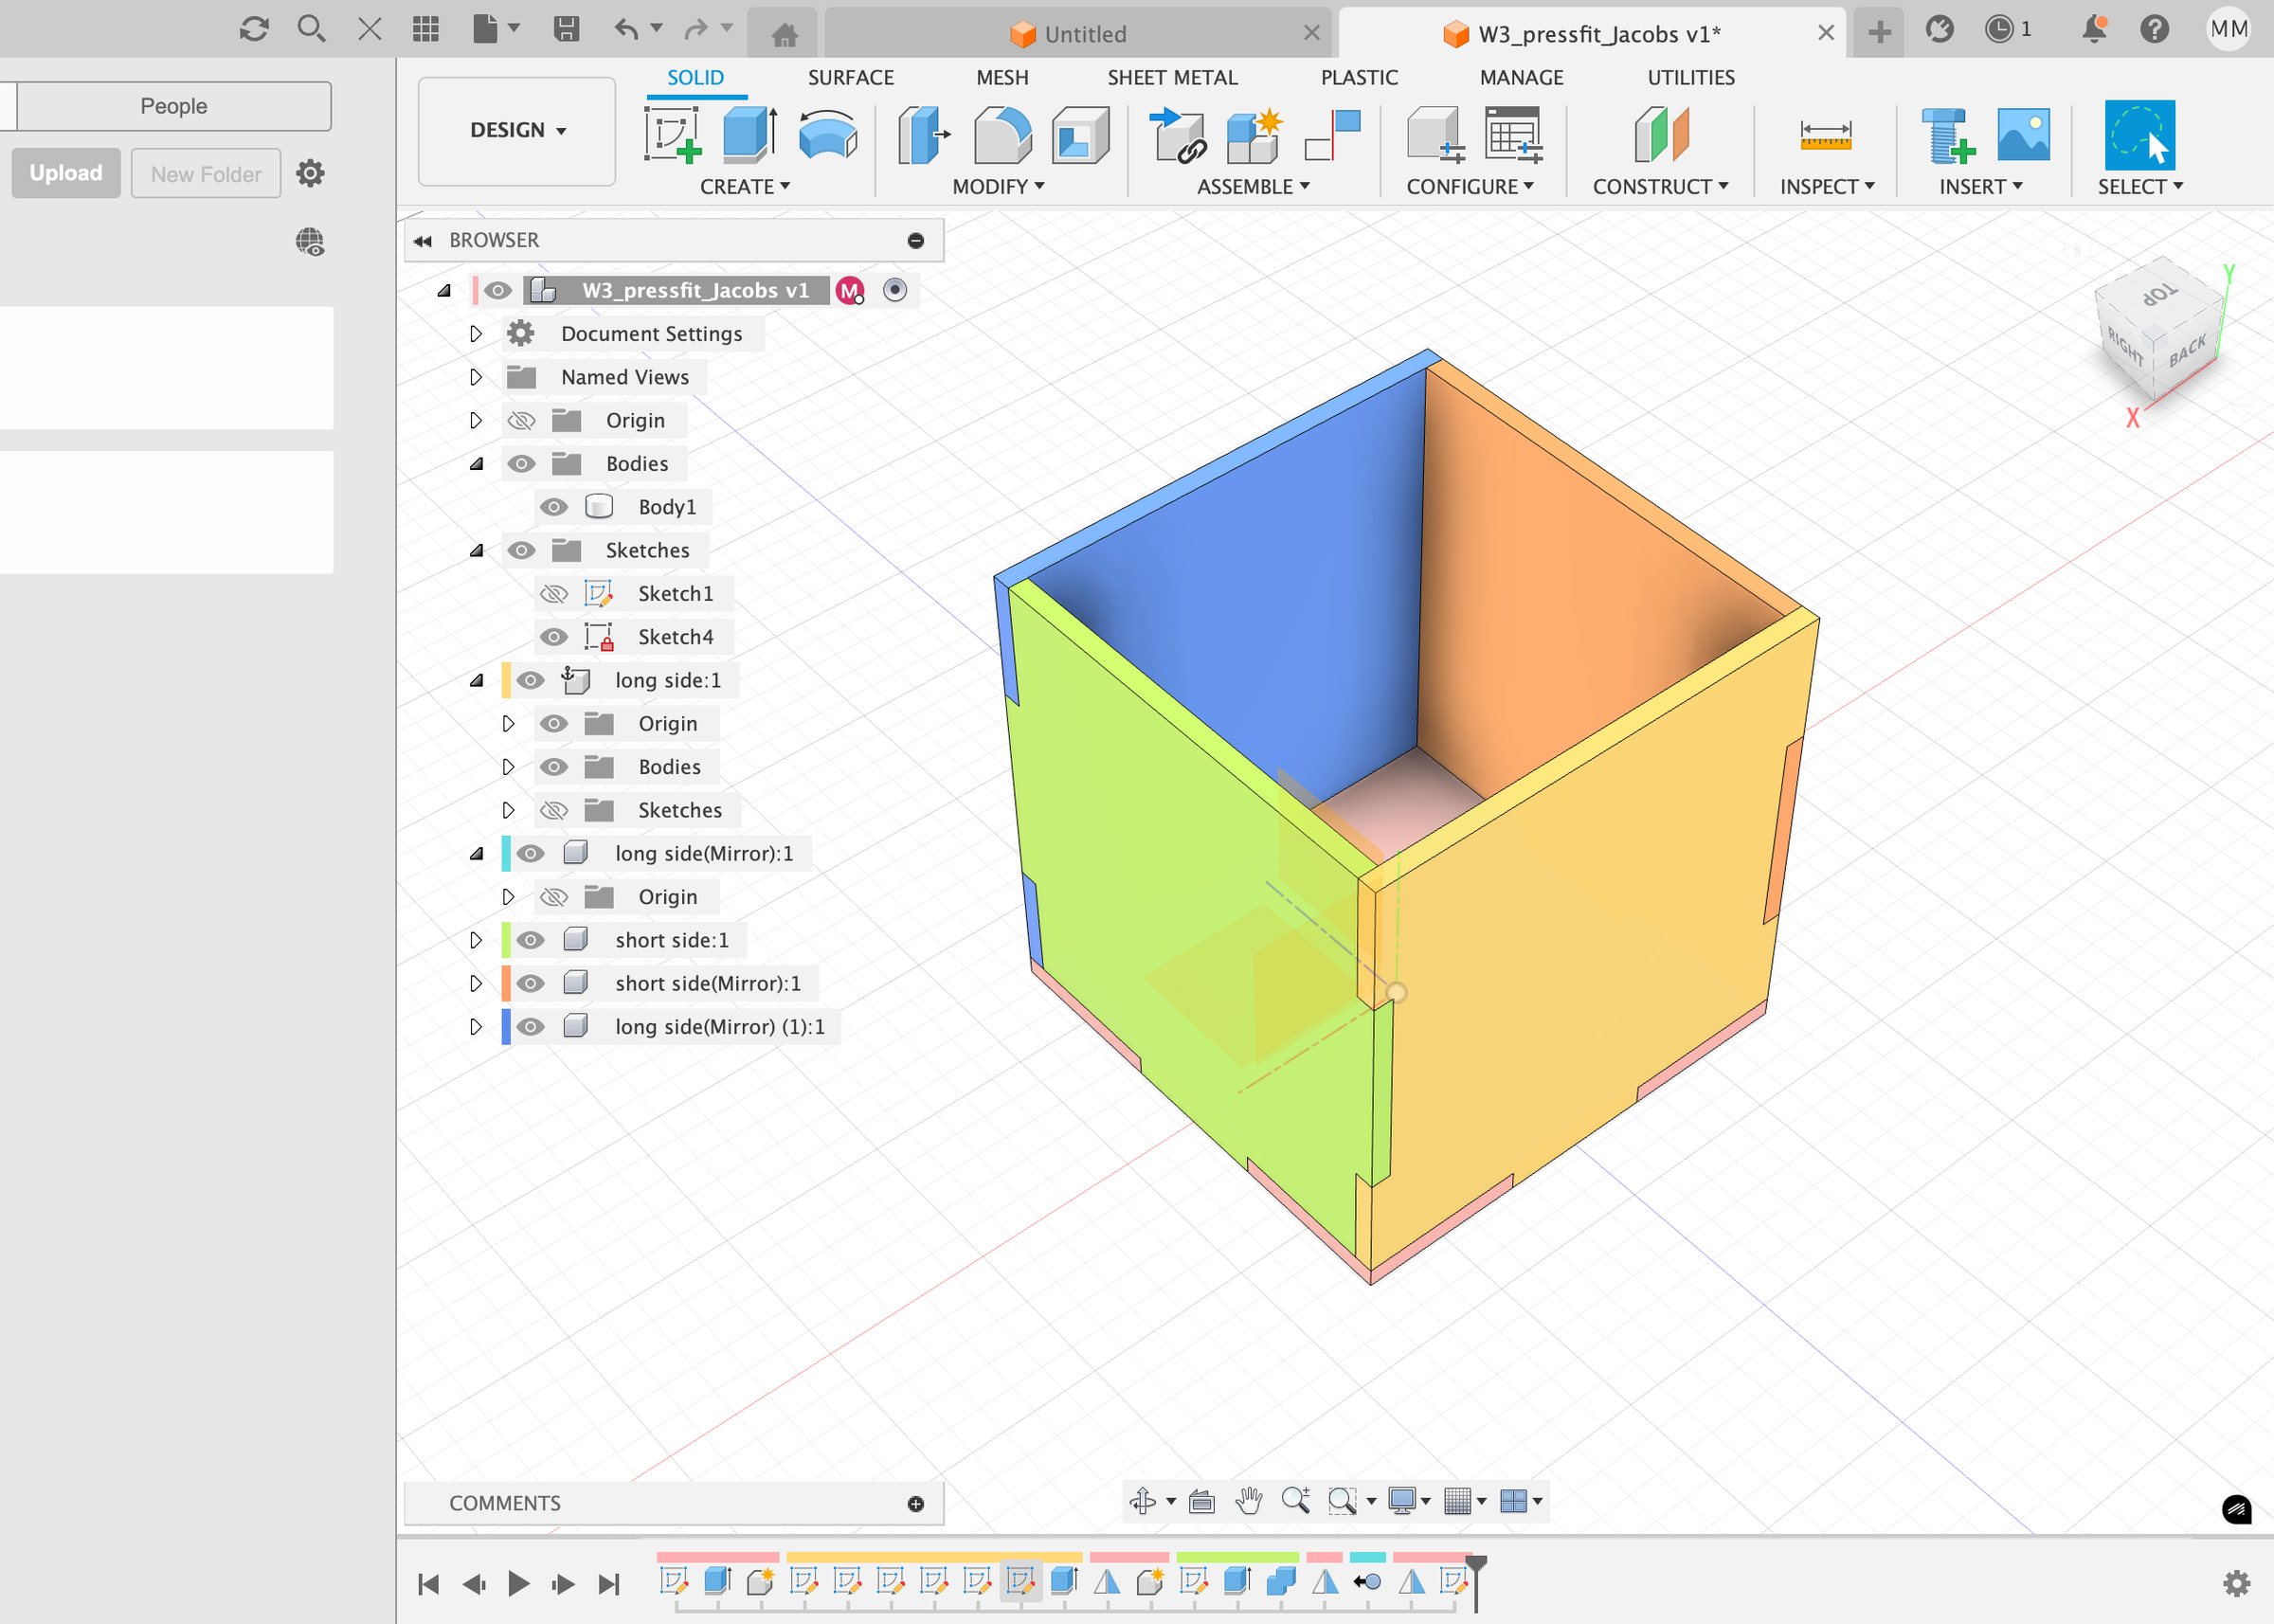Click the Orbit navigation icon

[x=1142, y=1501]
